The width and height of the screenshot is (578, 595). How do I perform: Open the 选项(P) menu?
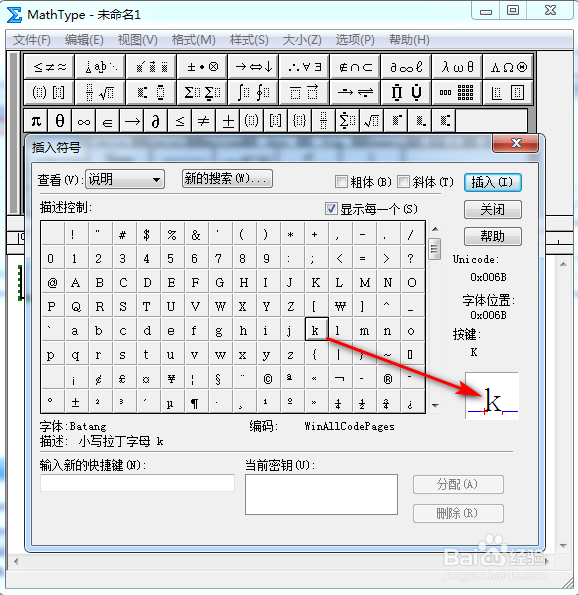coord(355,40)
